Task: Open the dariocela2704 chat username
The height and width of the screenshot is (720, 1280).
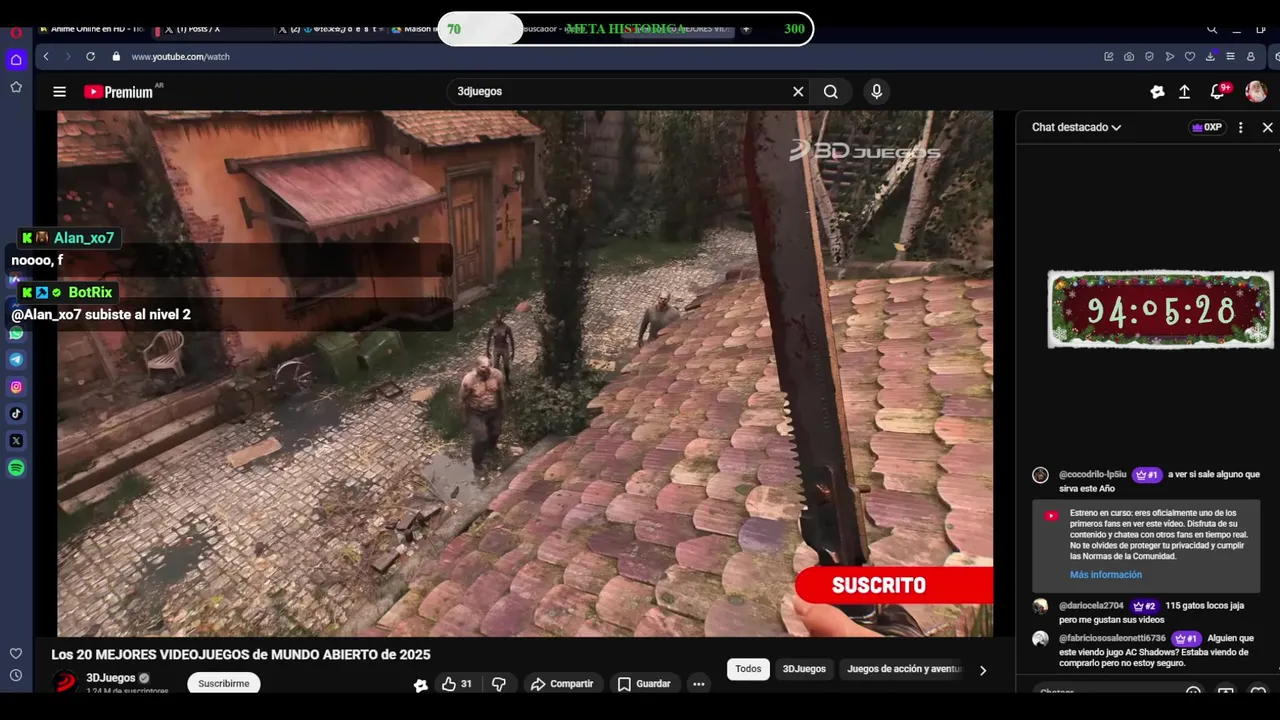Action: [x=1091, y=606]
